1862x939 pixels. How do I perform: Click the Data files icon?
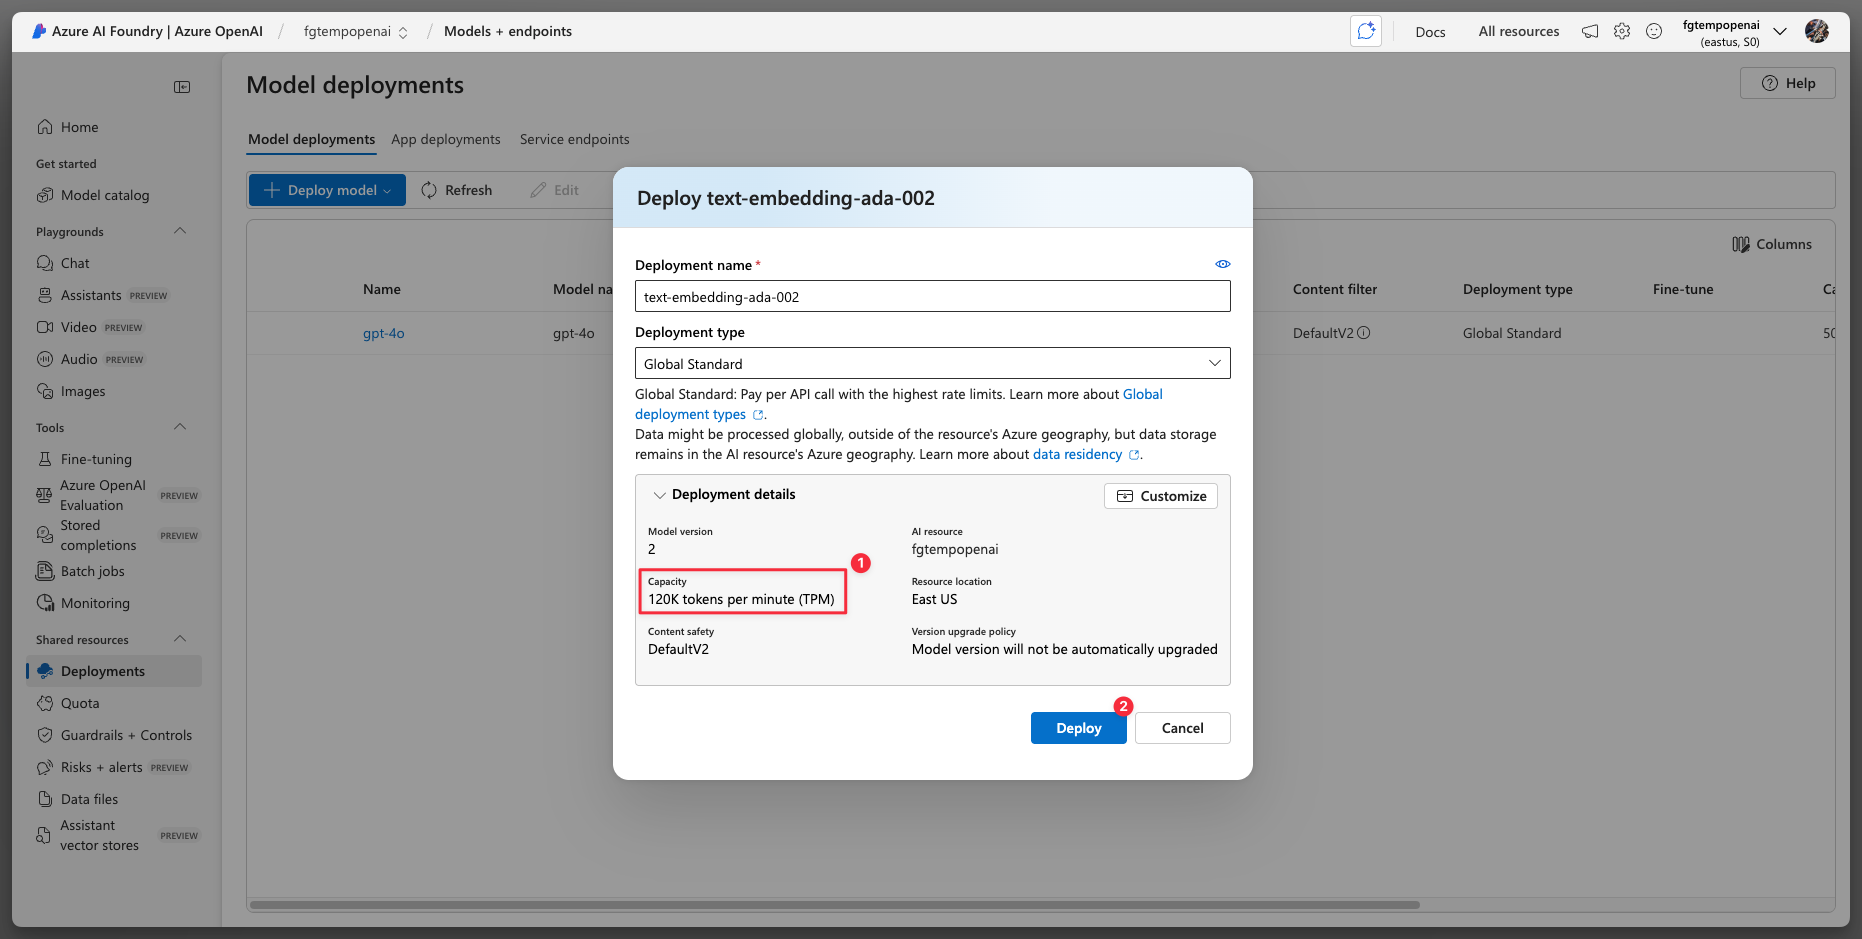pyautogui.click(x=45, y=799)
